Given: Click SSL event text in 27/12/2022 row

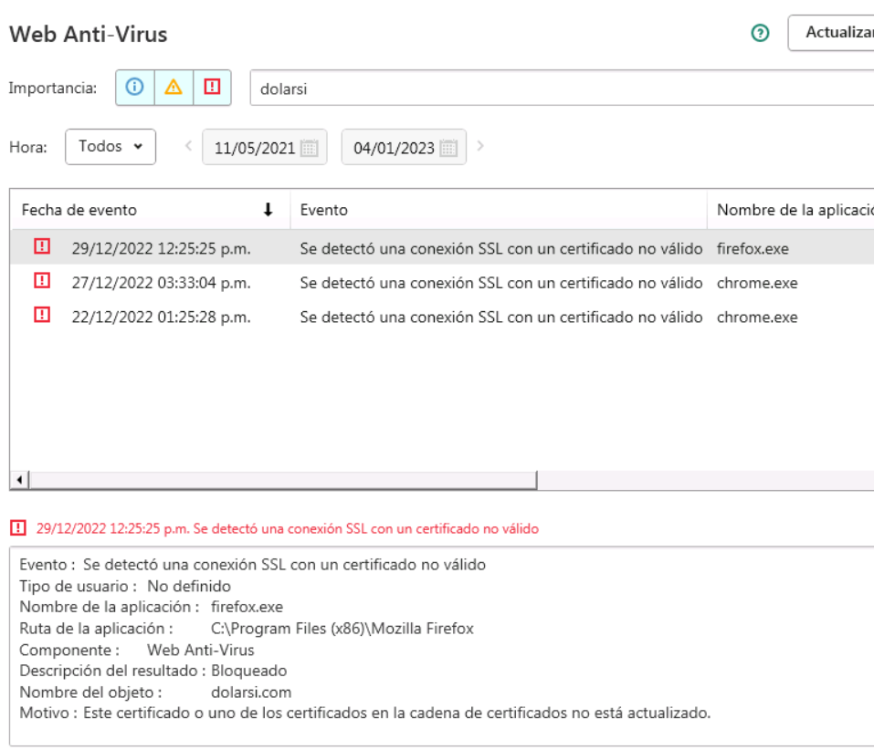Looking at the screenshot, I should 501,283.
